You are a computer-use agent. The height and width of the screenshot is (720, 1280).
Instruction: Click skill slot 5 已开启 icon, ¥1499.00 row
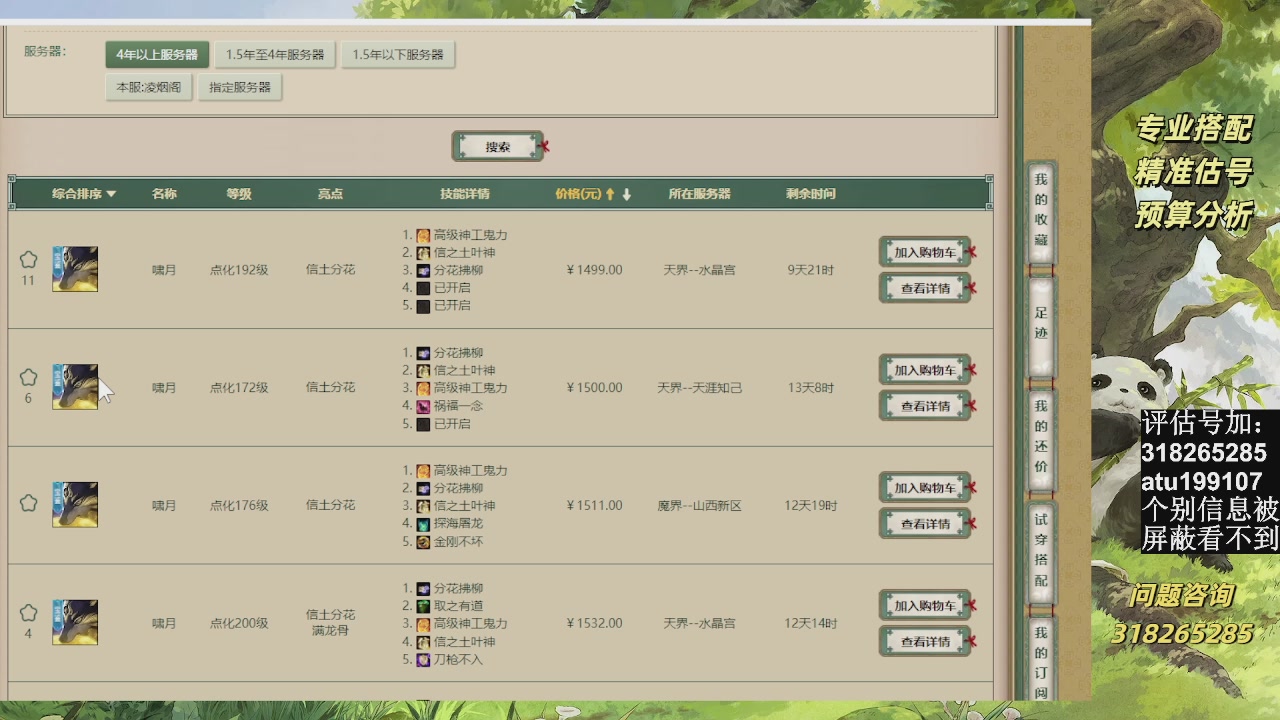[423, 306]
